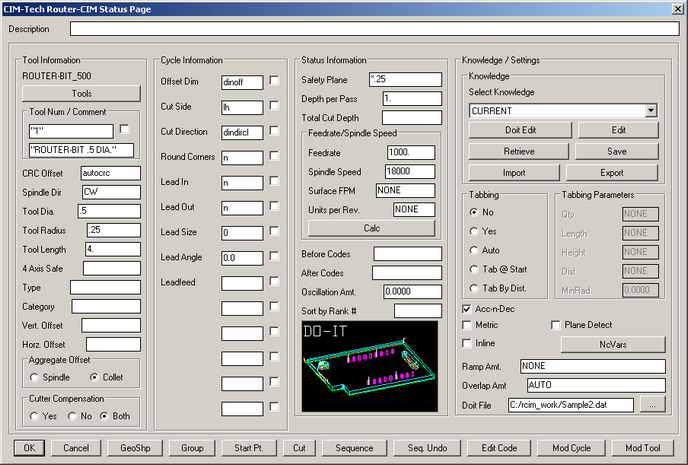Tick the Leadfeed checkbox
This screenshot has width=688, height=465.
[x=274, y=281]
